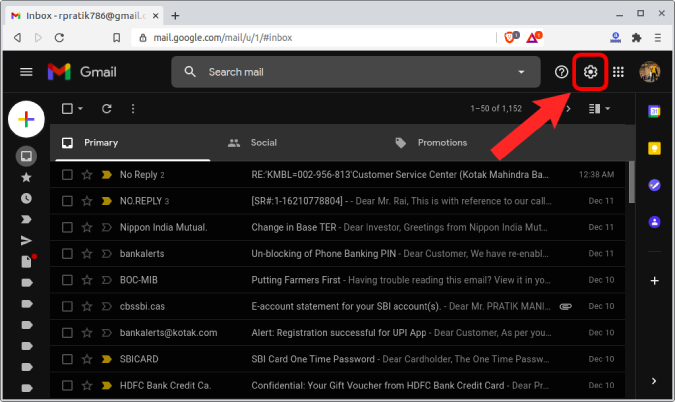Open split pane mode dropdown arrow
The width and height of the screenshot is (675, 402).
pos(607,109)
